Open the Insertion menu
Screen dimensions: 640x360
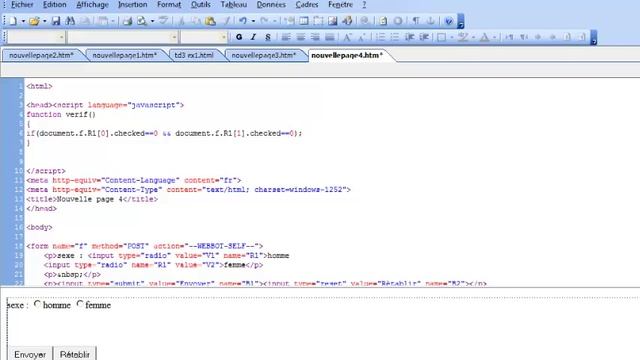[133, 4]
